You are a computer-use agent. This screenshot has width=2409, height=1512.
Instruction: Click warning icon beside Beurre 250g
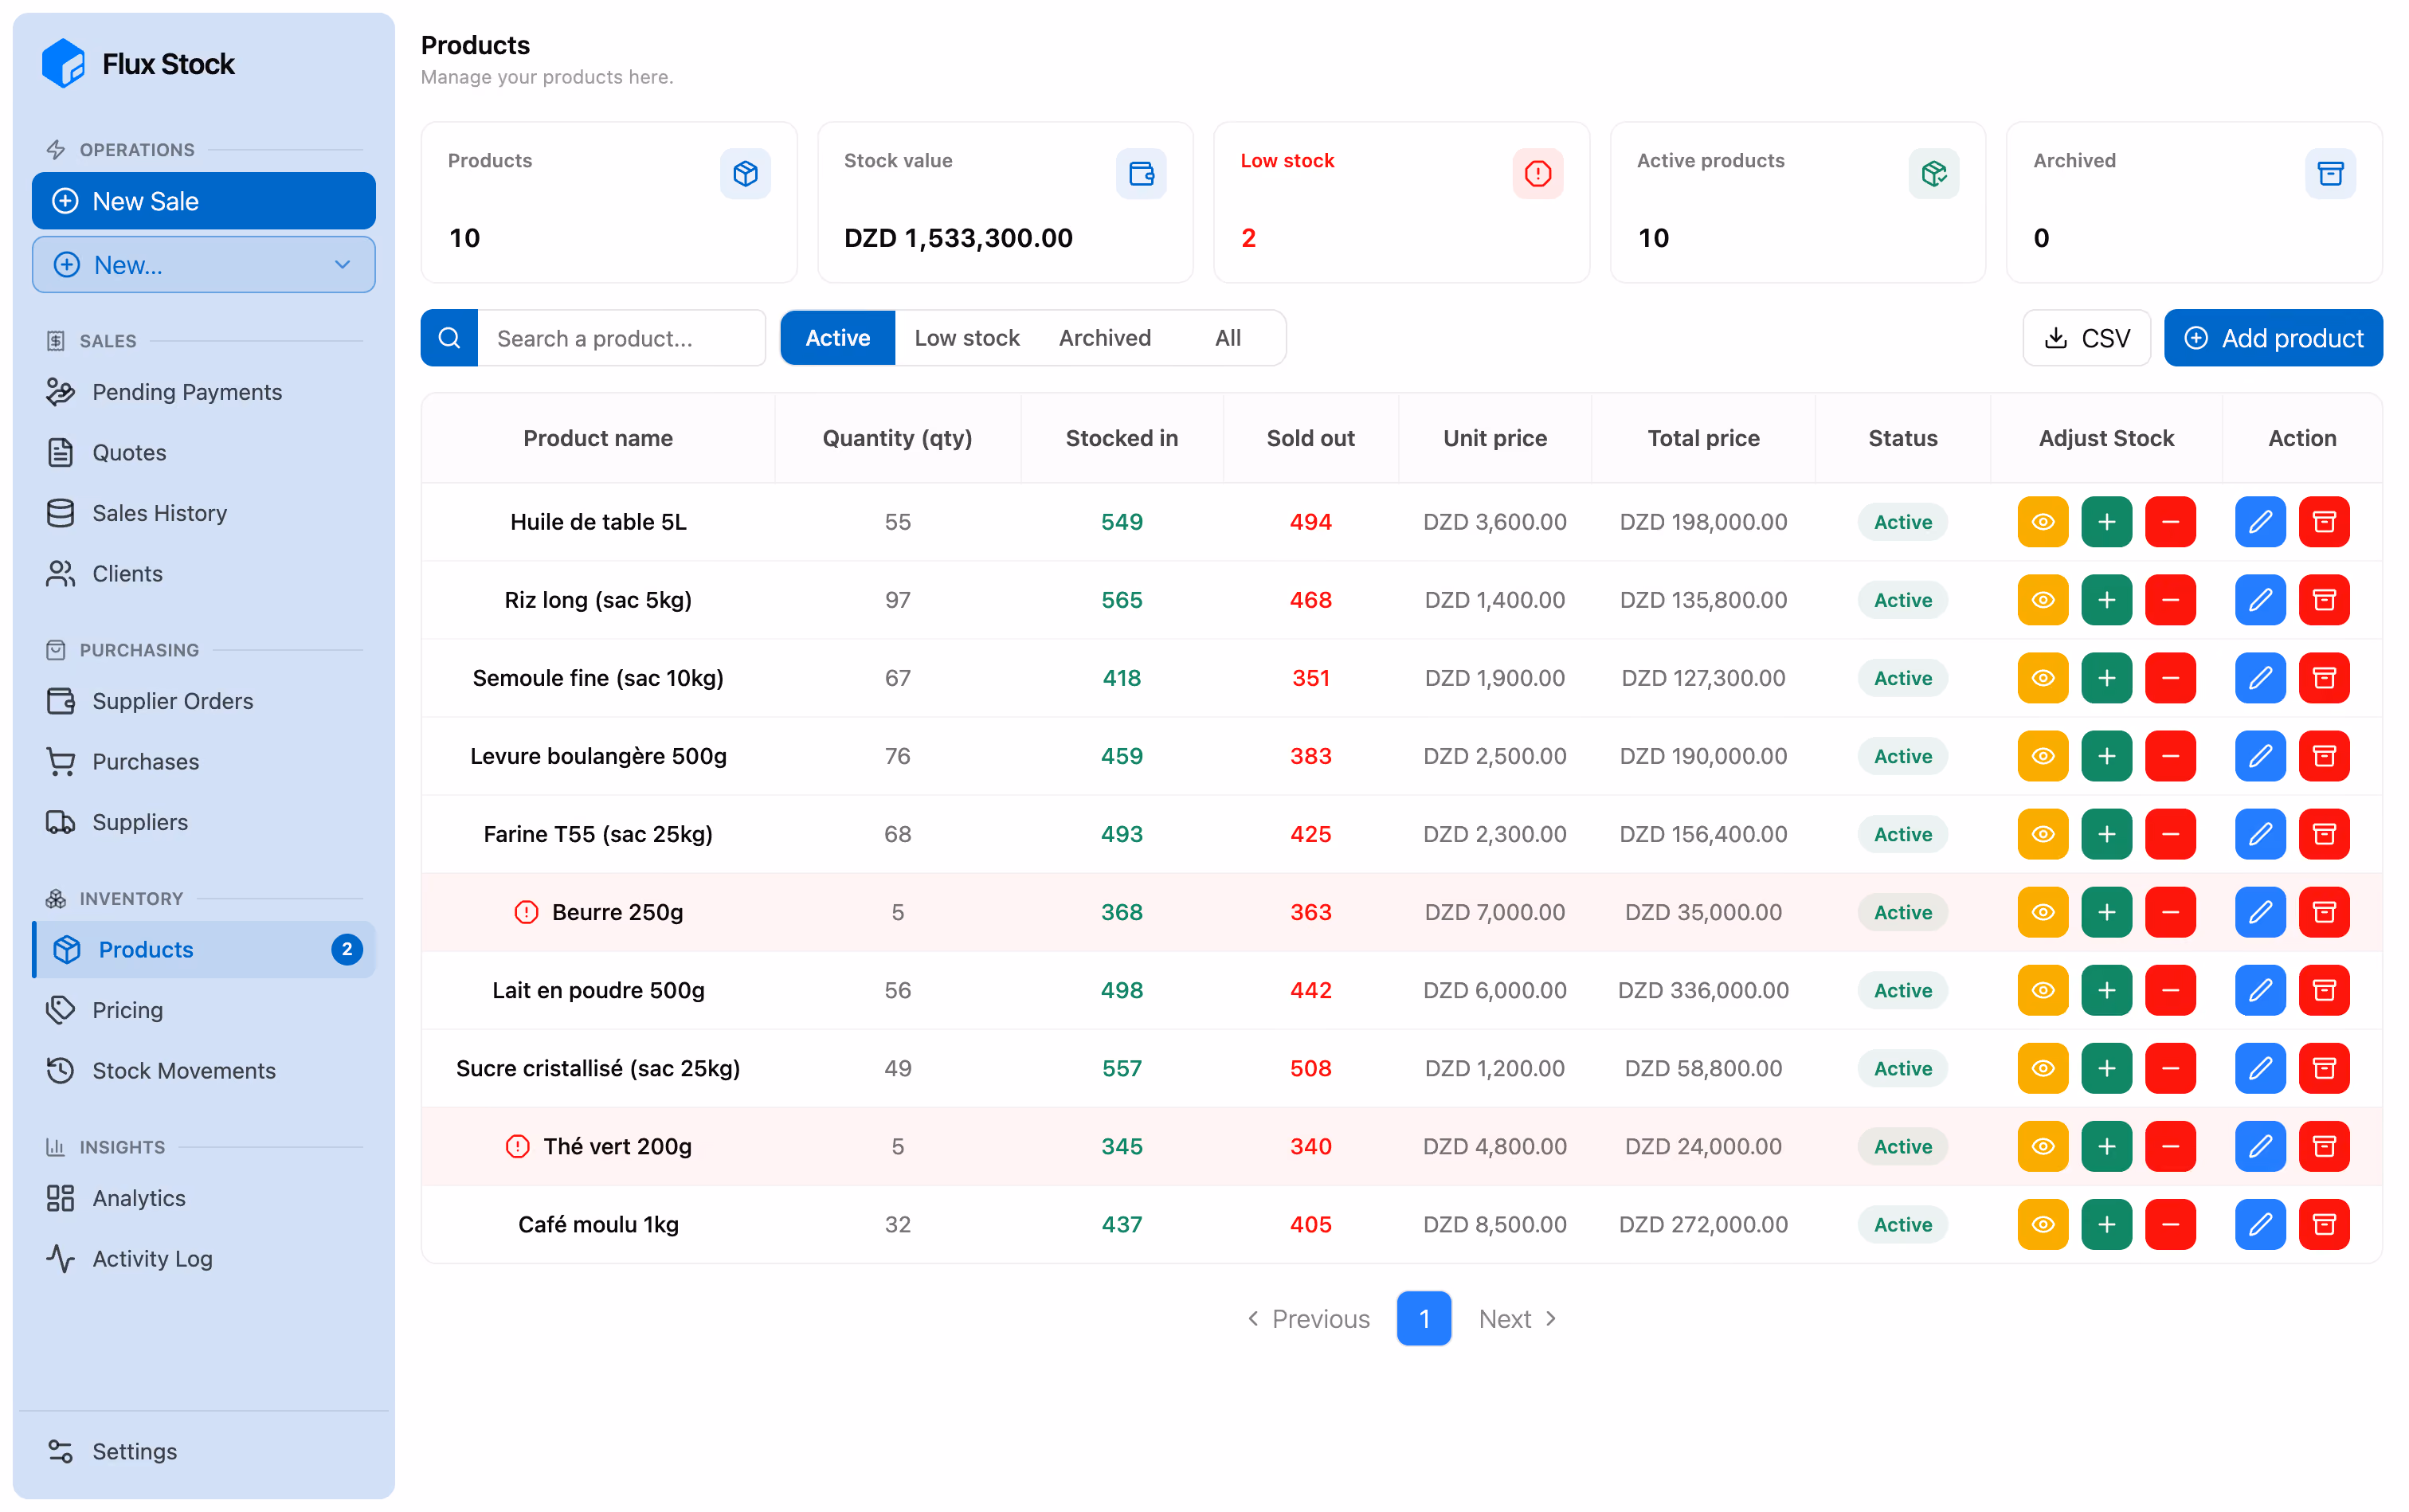click(526, 912)
